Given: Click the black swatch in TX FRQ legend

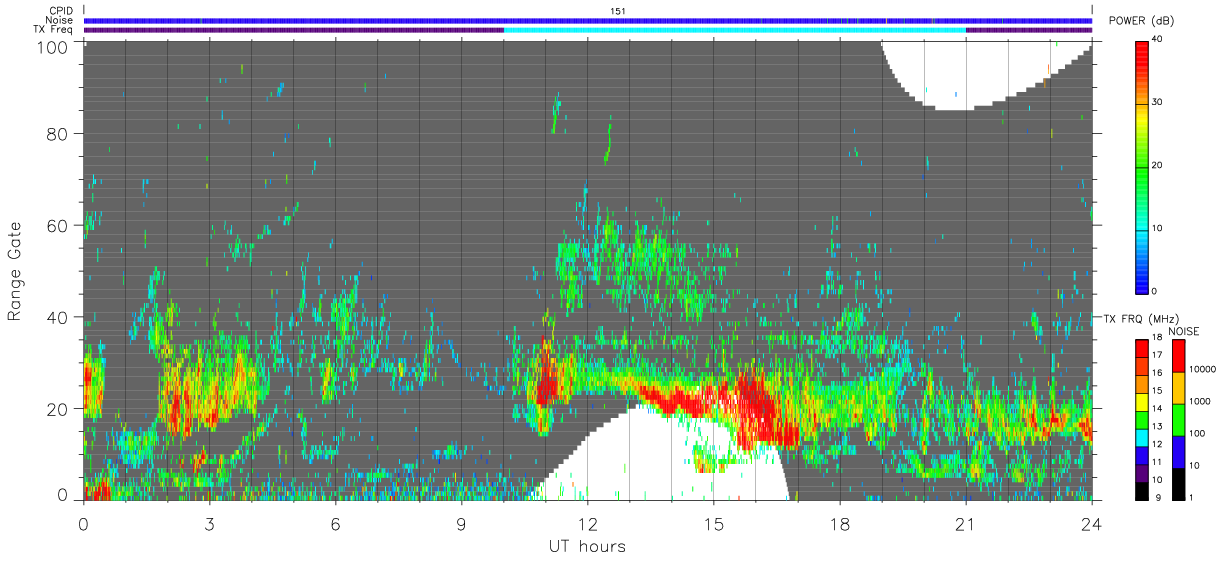Looking at the screenshot, I should coord(1142,491).
